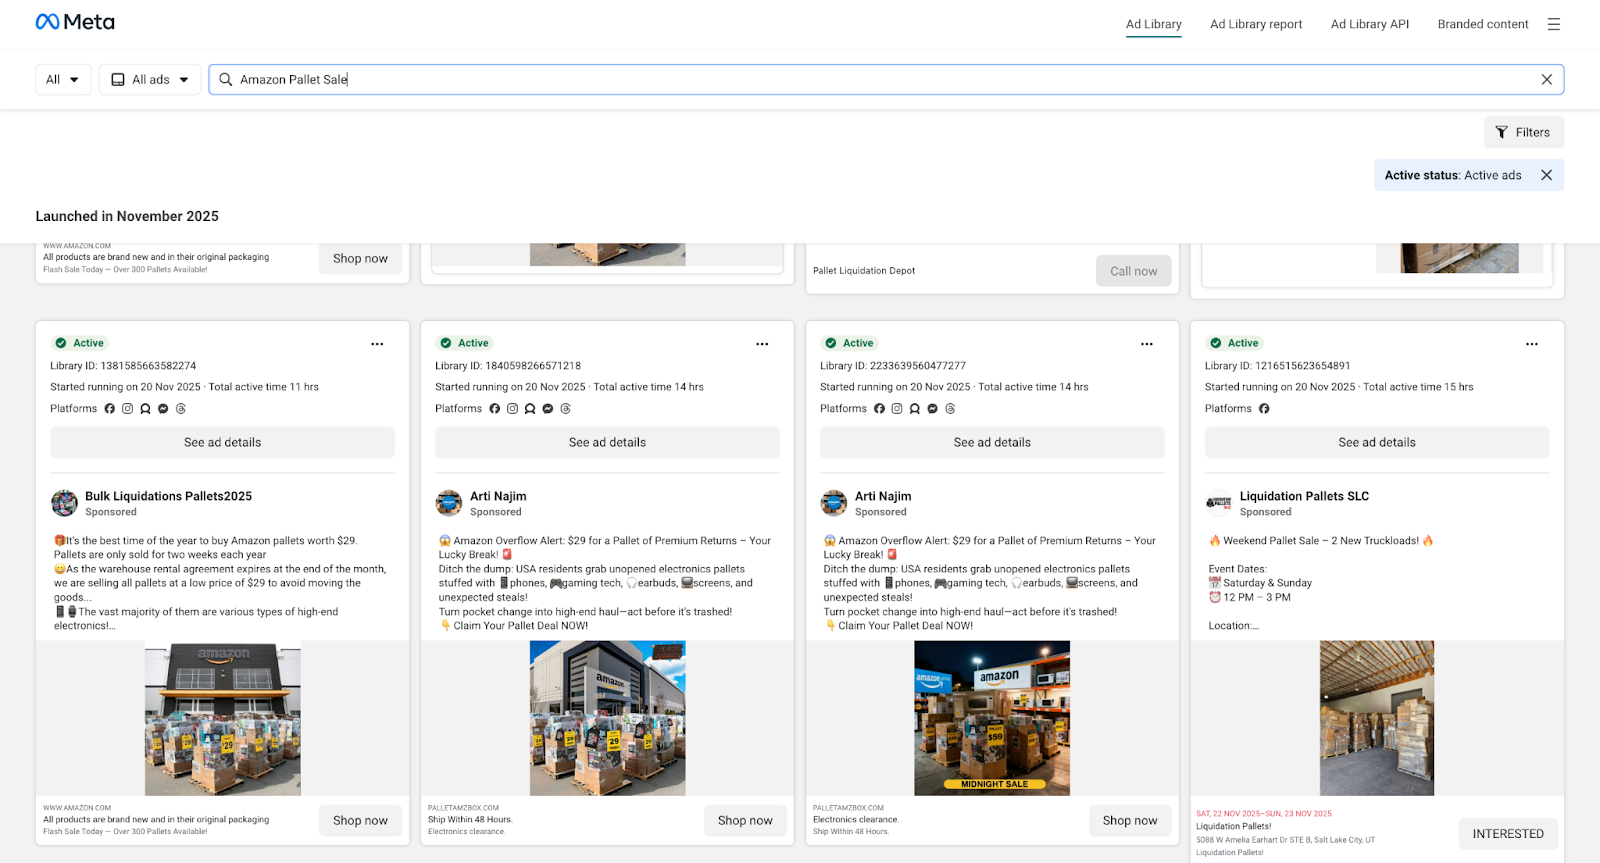Open ad 1840598266571218 creative image
Image resolution: width=1600 pixels, height=863 pixels.
[607, 718]
